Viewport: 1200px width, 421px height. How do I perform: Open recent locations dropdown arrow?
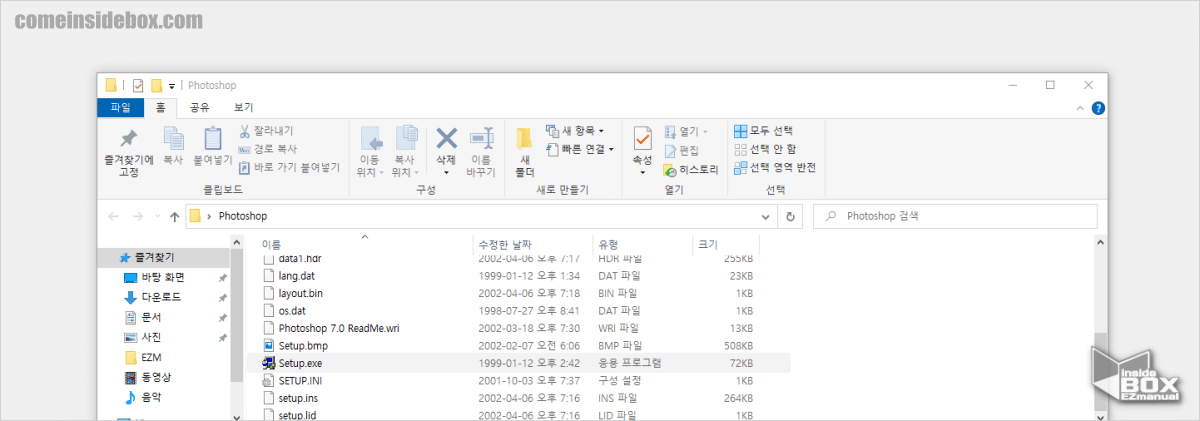click(157, 216)
